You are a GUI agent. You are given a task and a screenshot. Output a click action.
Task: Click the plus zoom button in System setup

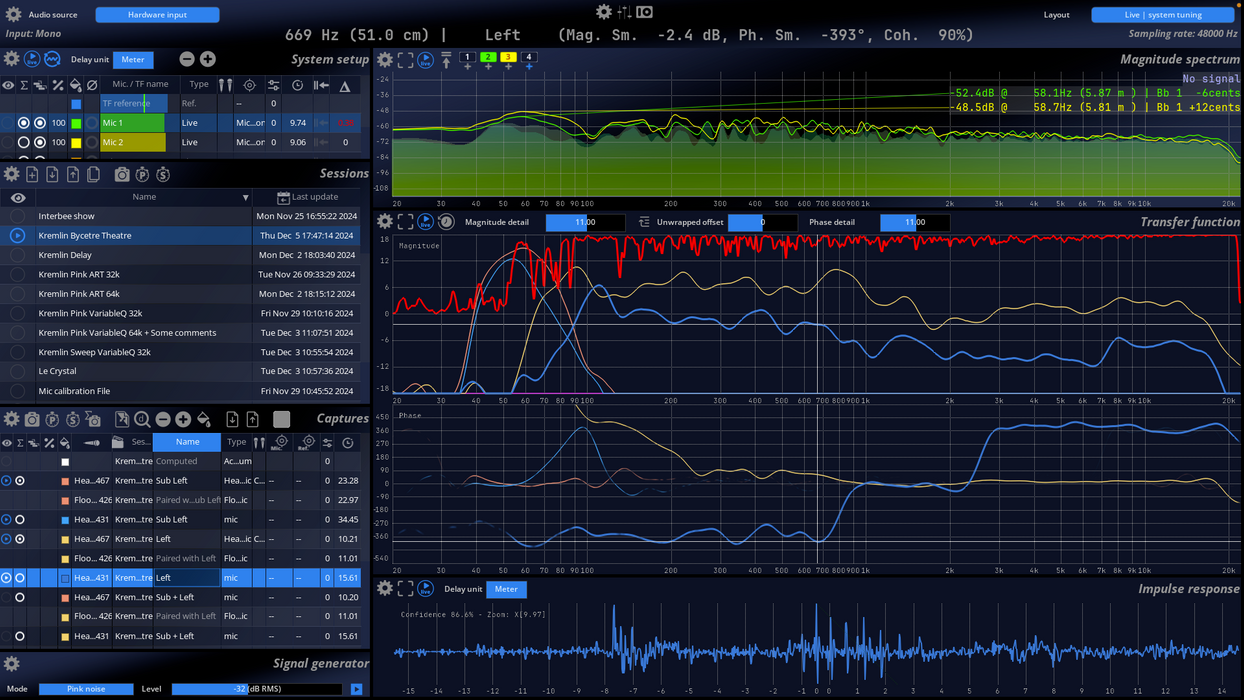point(207,59)
